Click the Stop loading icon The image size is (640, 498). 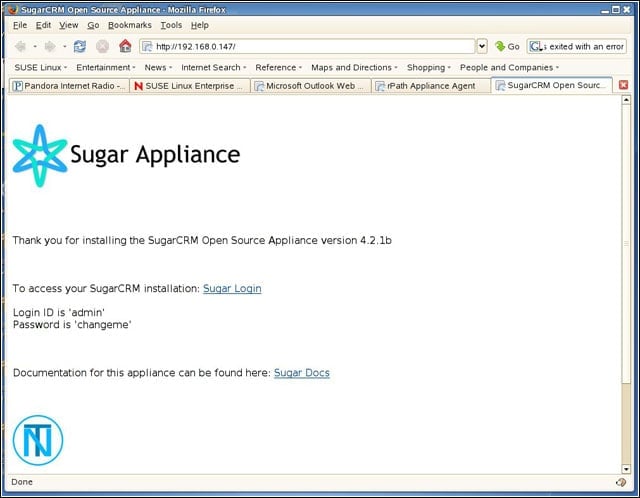102,47
